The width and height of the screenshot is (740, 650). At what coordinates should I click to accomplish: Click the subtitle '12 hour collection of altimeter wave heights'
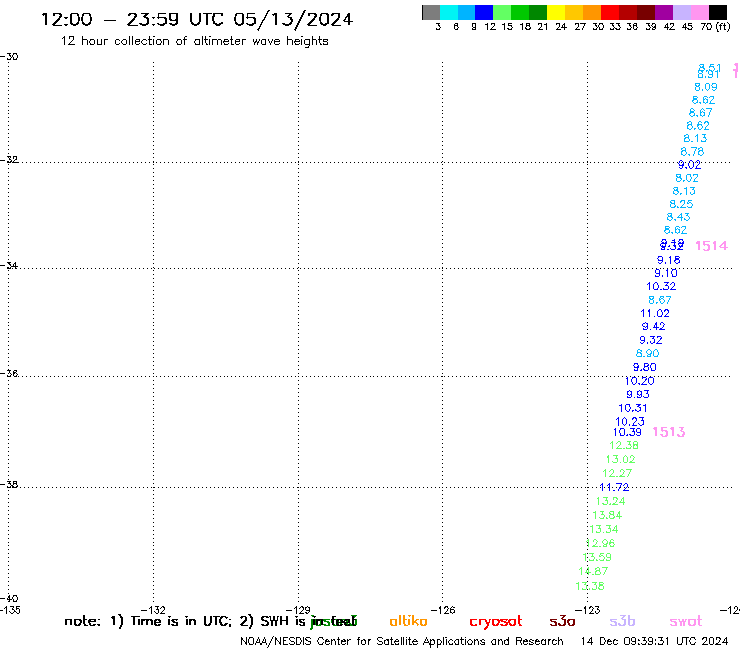click(194, 41)
